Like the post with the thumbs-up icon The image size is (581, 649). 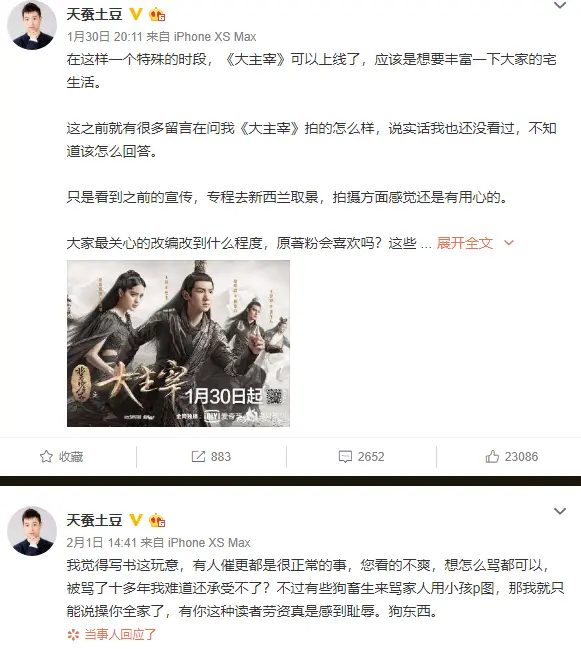click(x=492, y=457)
